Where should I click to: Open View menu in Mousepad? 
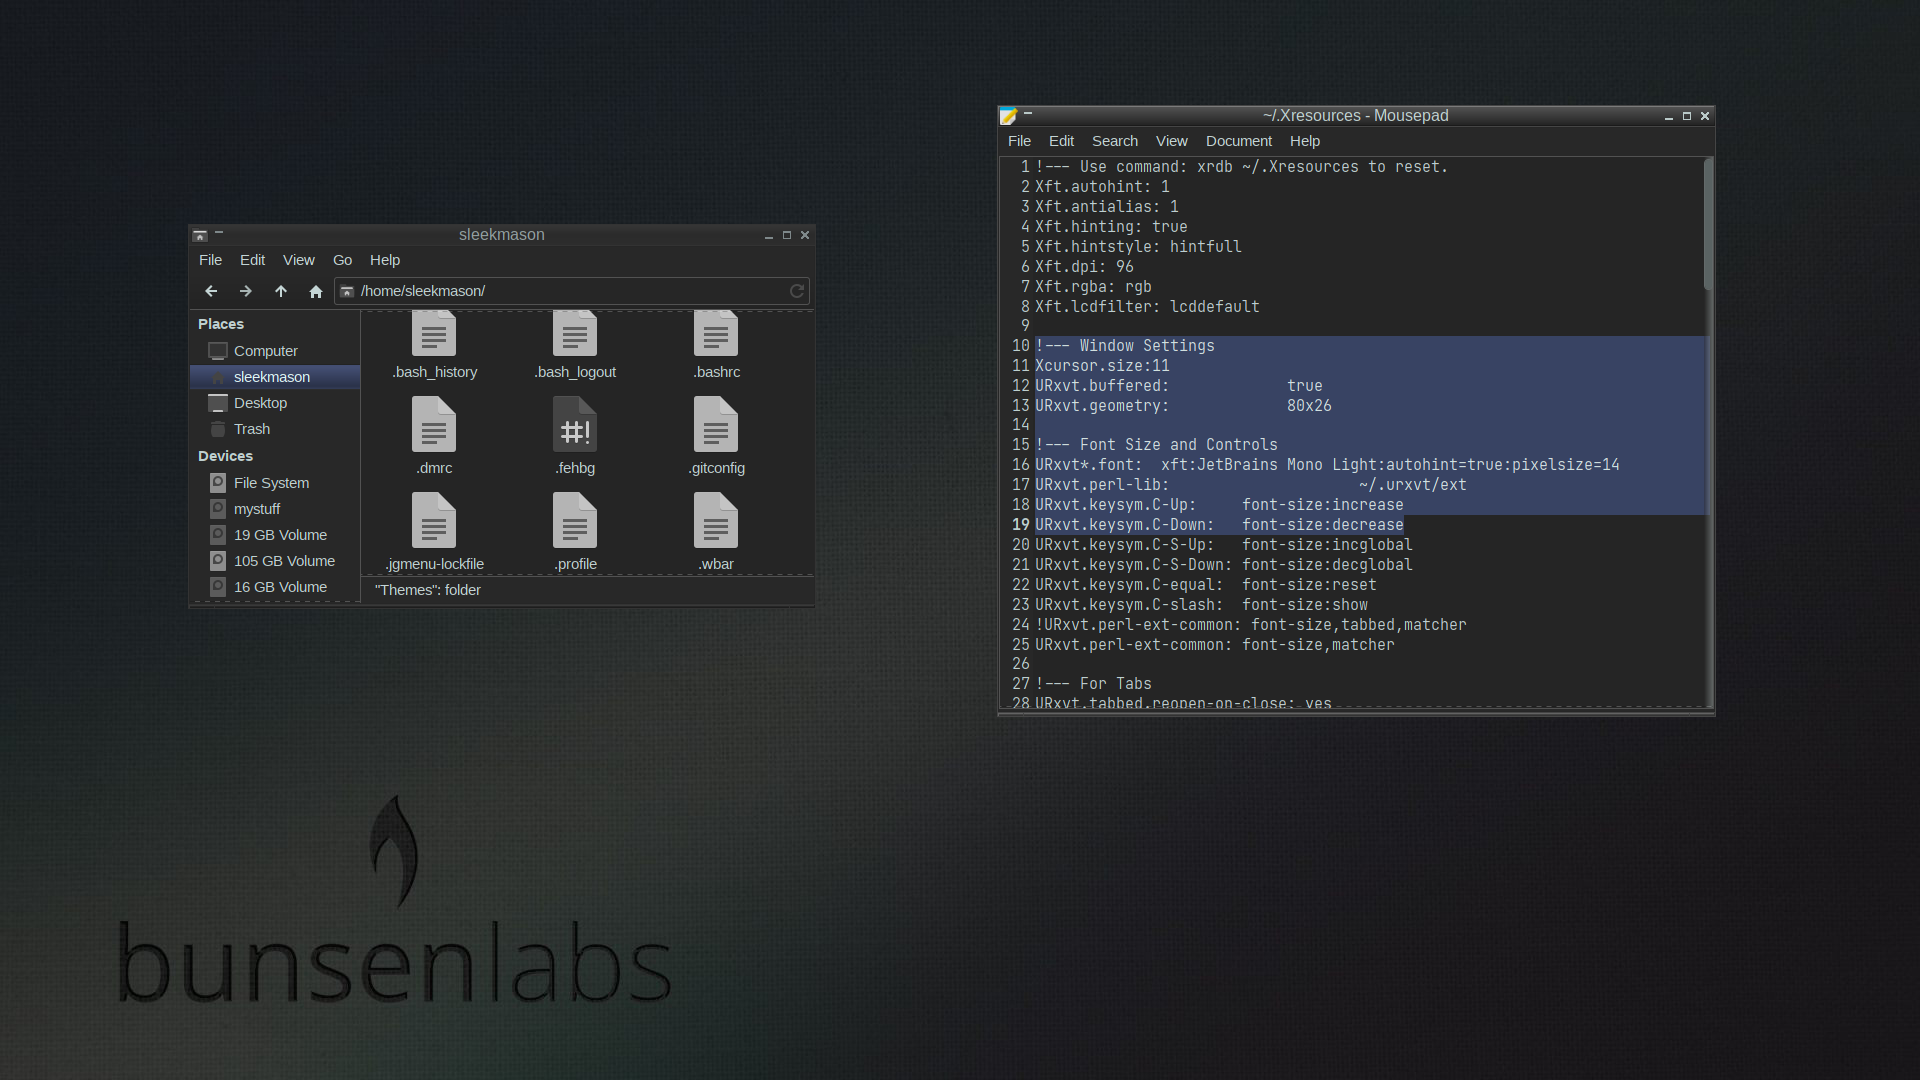(x=1172, y=141)
